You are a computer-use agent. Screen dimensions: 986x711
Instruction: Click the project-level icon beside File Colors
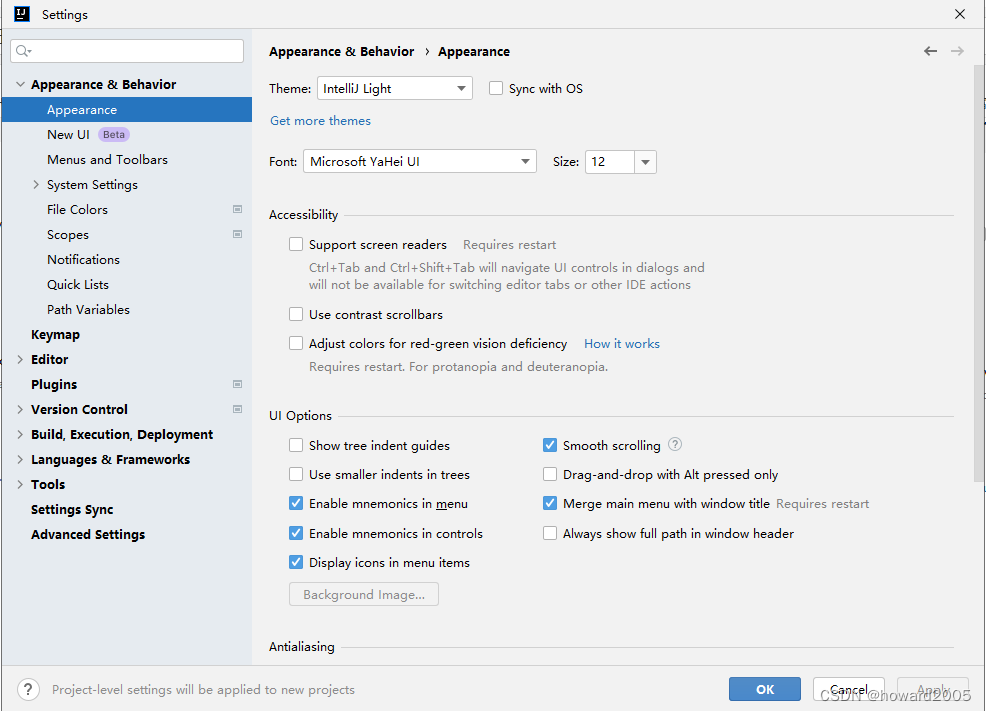coord(237,209)
